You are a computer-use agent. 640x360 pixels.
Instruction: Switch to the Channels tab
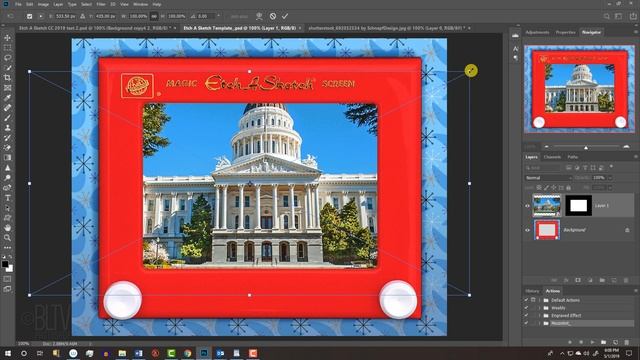point(552,157)
